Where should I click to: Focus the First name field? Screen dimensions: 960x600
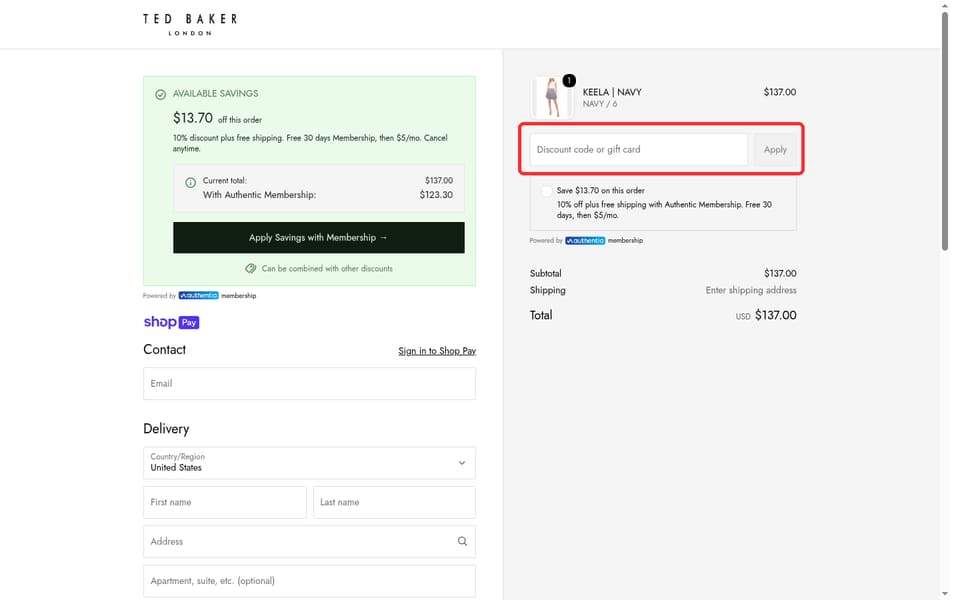coord(225,502)
